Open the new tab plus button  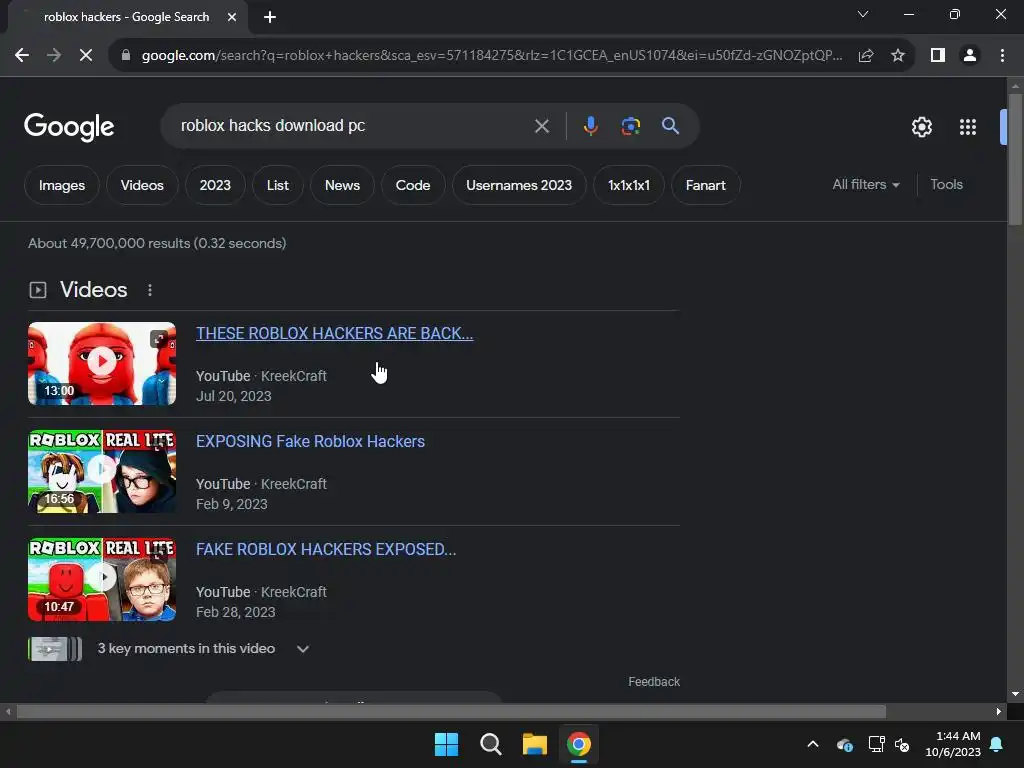pyautogui.click(x=270, y=17)
